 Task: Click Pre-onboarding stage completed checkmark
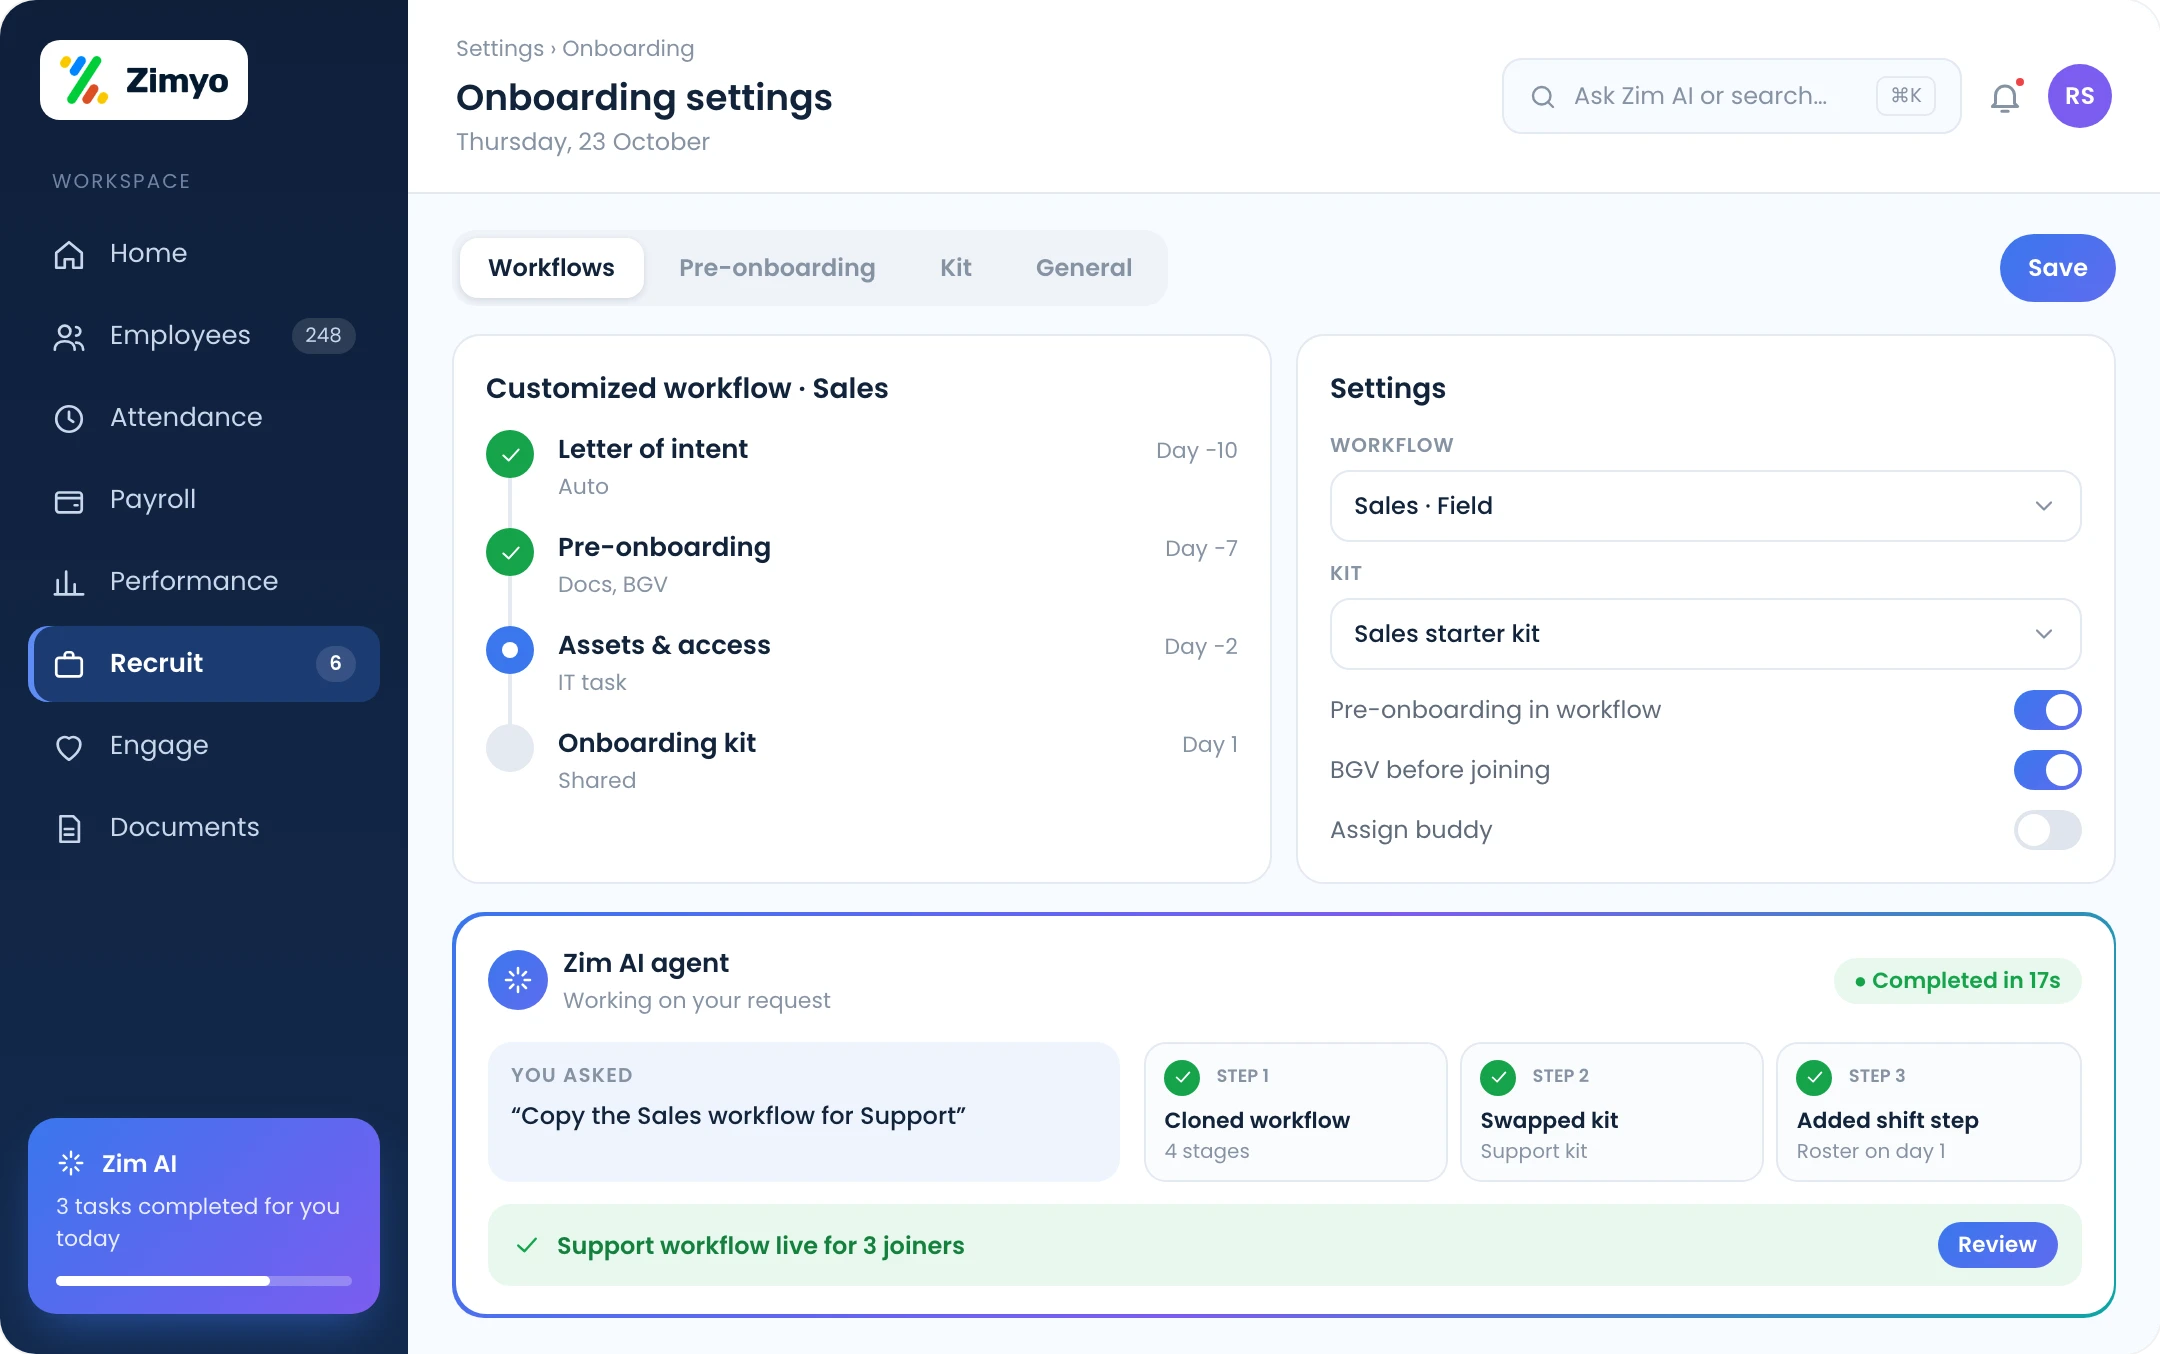point(510,552)
